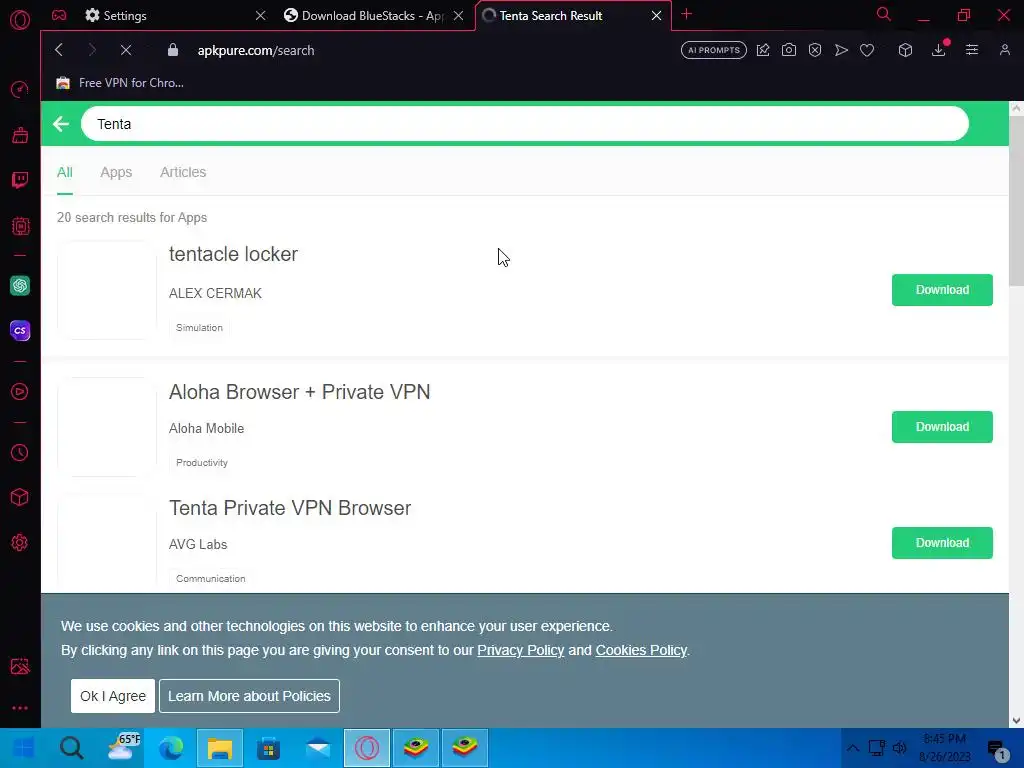Search tabs with the magnifier icon
The image size is (1024, 768).
coord(884,14)
